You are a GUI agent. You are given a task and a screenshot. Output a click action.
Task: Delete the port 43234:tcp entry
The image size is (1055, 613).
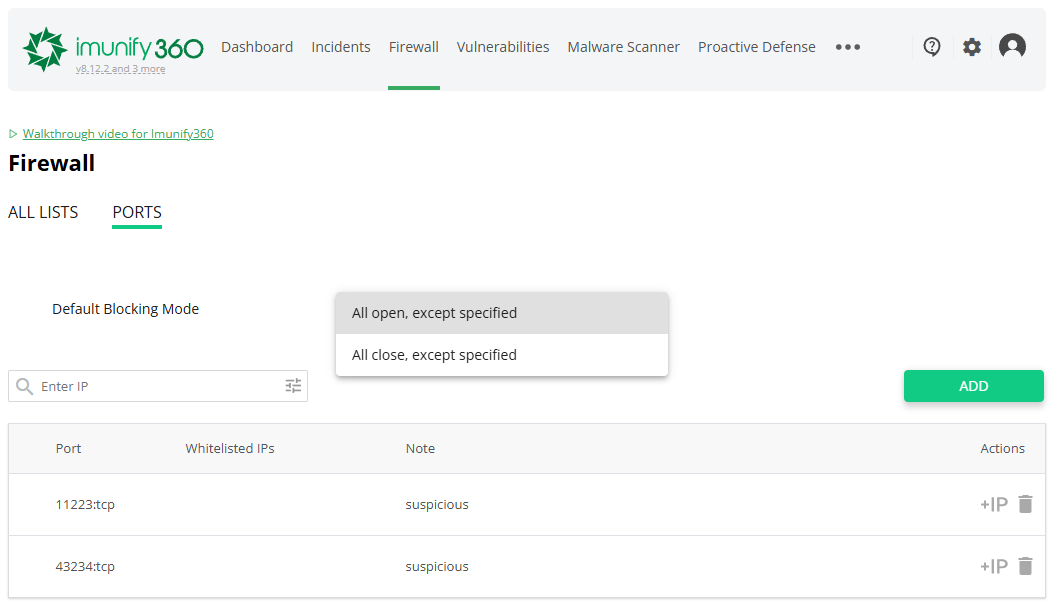click(1025, 567)
